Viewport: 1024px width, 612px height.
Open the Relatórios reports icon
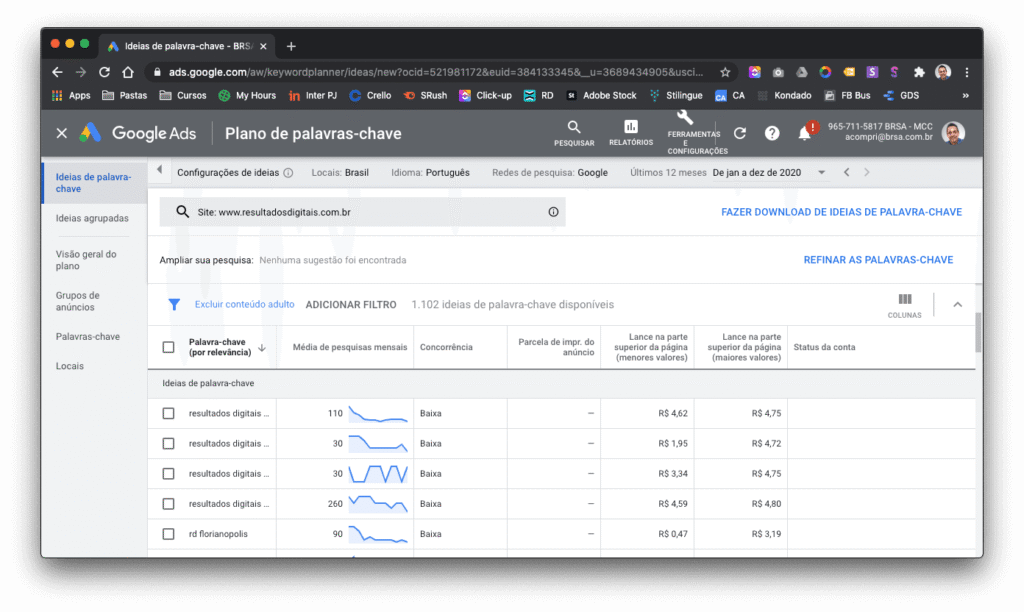pyautogui.click(x=631, y=133)
